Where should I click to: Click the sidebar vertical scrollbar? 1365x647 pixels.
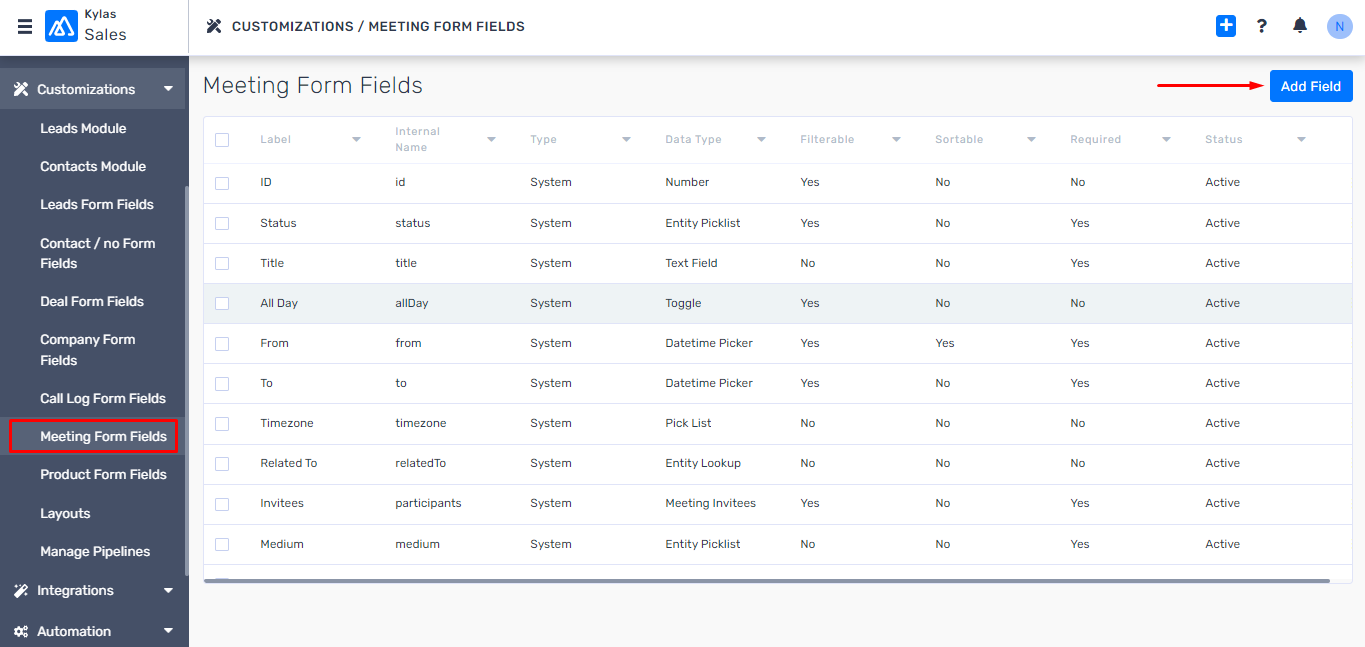coord(186,380)
